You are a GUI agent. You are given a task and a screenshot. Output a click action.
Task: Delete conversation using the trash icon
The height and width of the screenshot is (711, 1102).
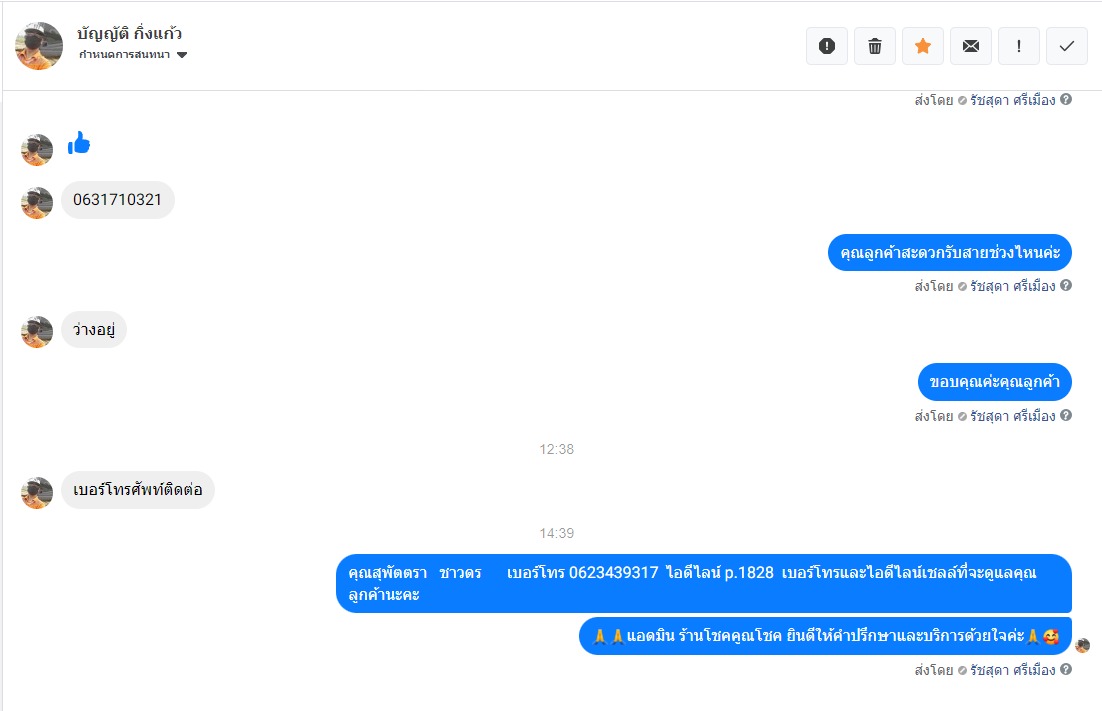coord(875,46)
